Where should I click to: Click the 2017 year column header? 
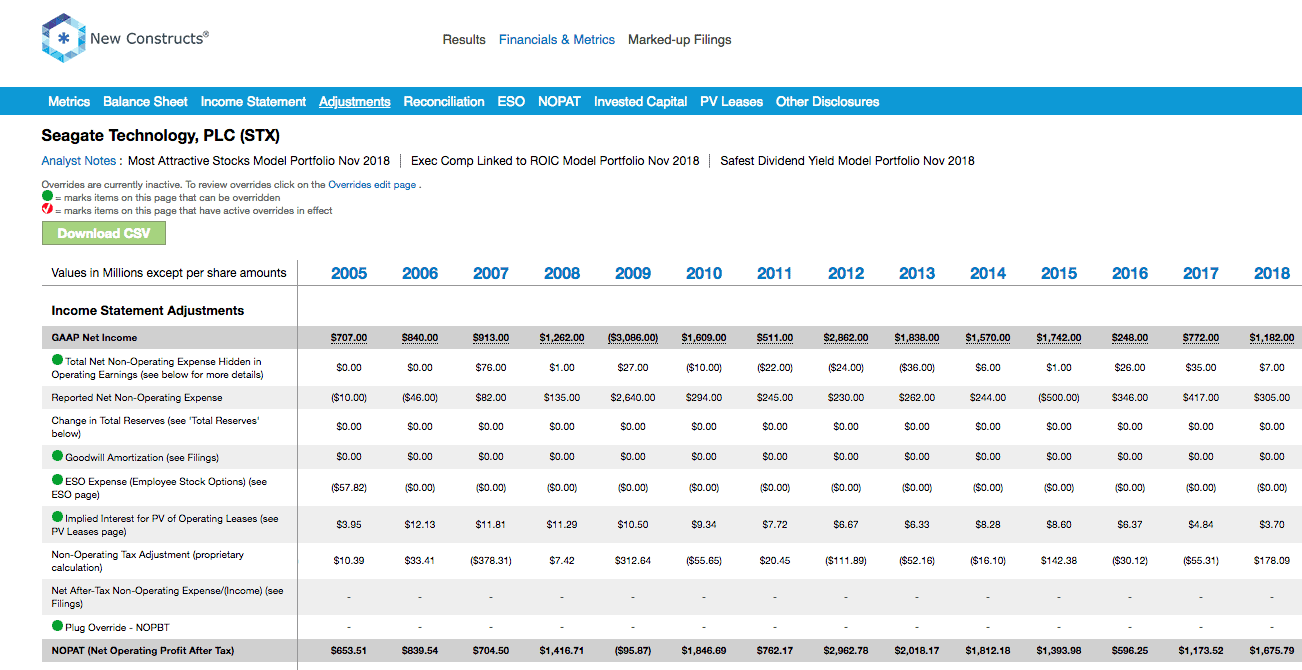pyautogui.click(x=1201, y=273)
